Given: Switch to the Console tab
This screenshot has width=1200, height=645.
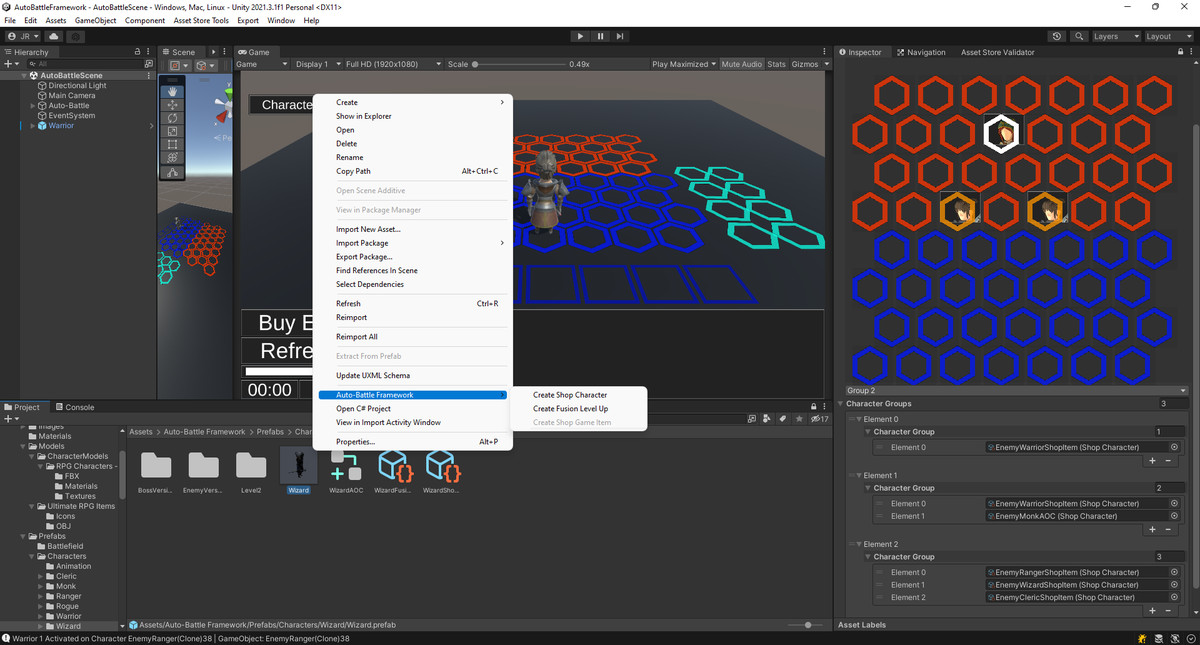Looking at the screenshot, I should [74, 407].
